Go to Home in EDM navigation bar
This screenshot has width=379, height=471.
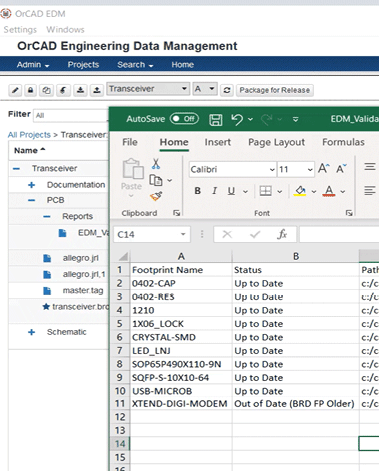(x=183, y=65)
